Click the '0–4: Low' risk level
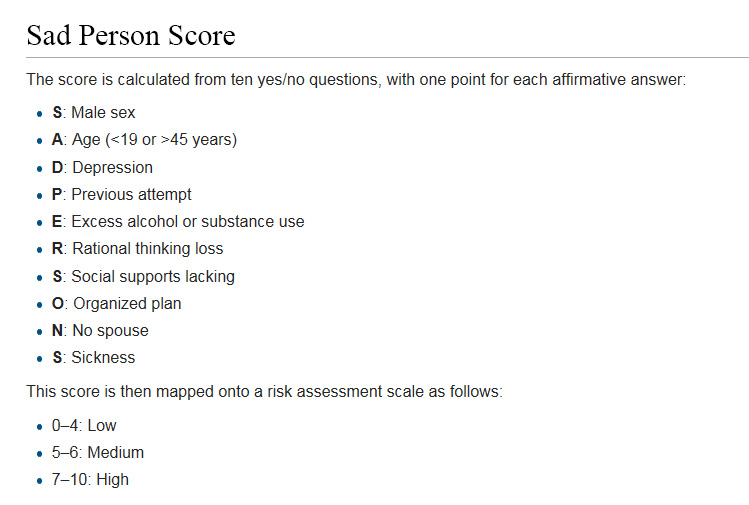 [84, 425]
